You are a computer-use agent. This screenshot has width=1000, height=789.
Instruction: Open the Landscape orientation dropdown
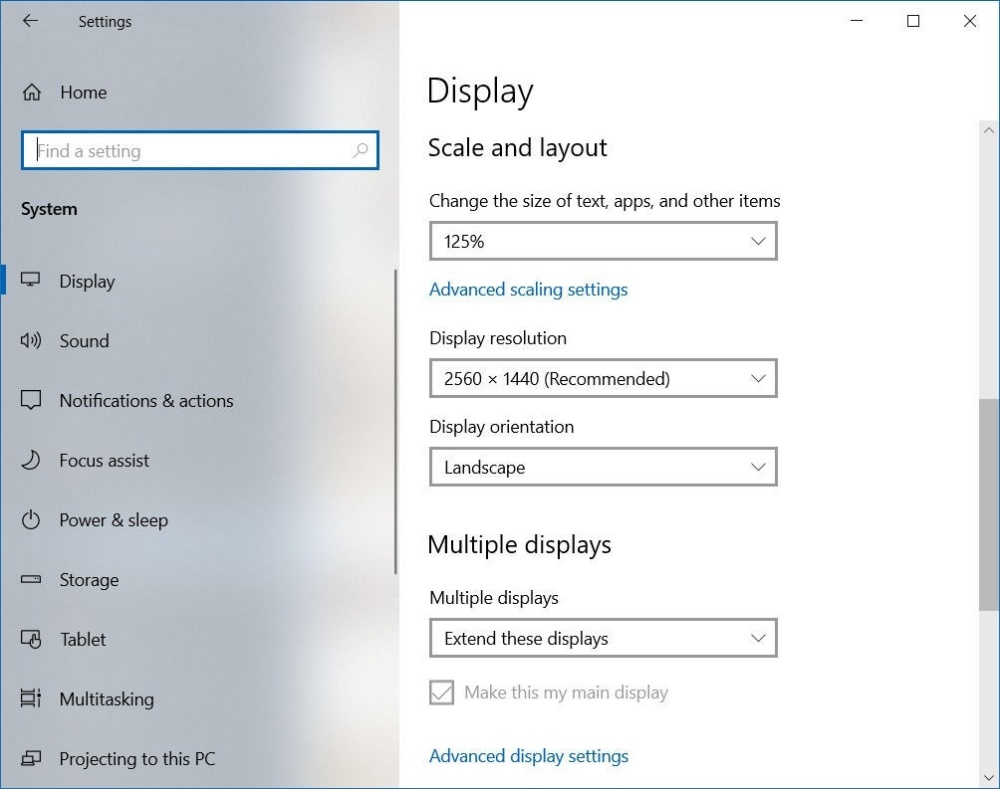[x=602, y=467]
